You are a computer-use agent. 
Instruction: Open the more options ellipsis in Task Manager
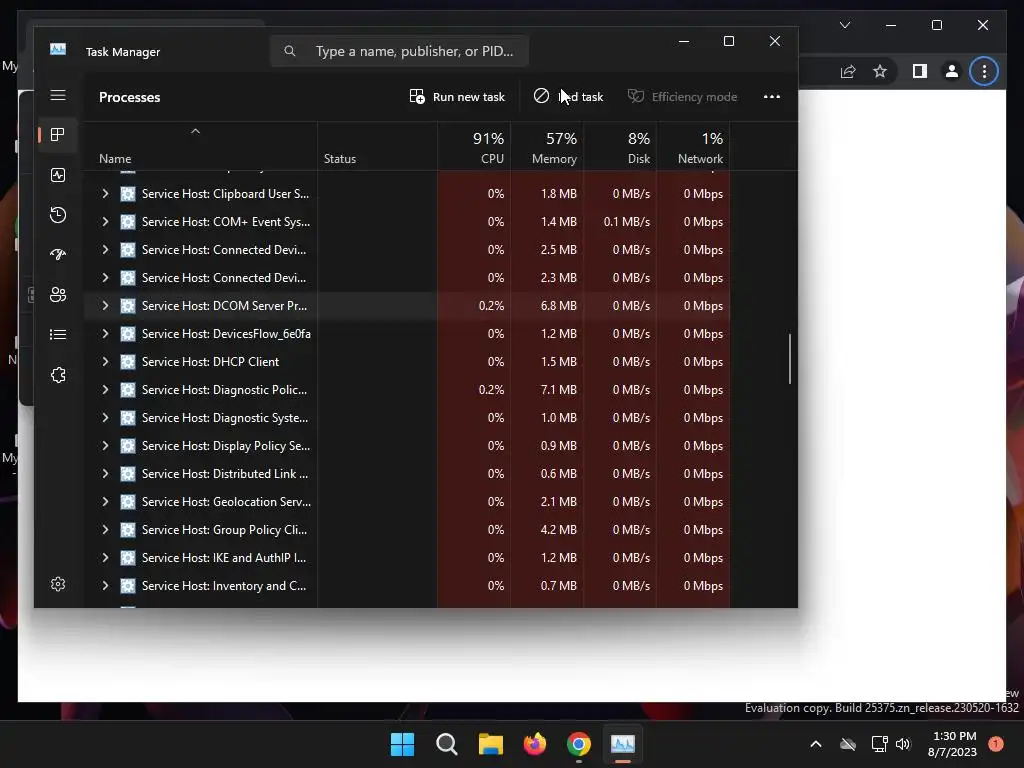772,97
